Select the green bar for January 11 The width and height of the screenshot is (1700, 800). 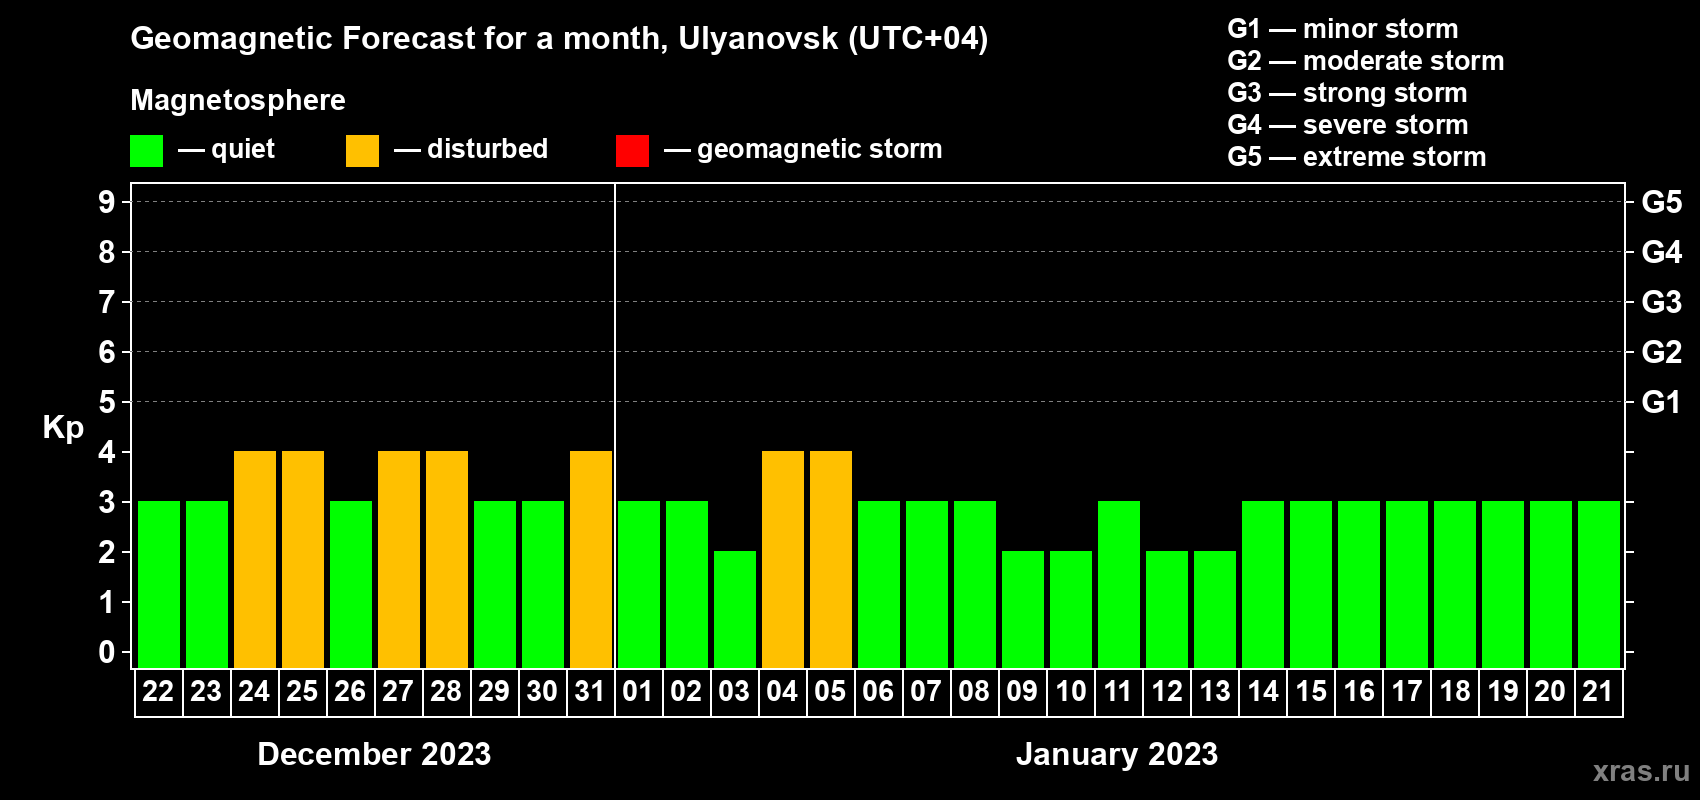(x=1119, y=584)
